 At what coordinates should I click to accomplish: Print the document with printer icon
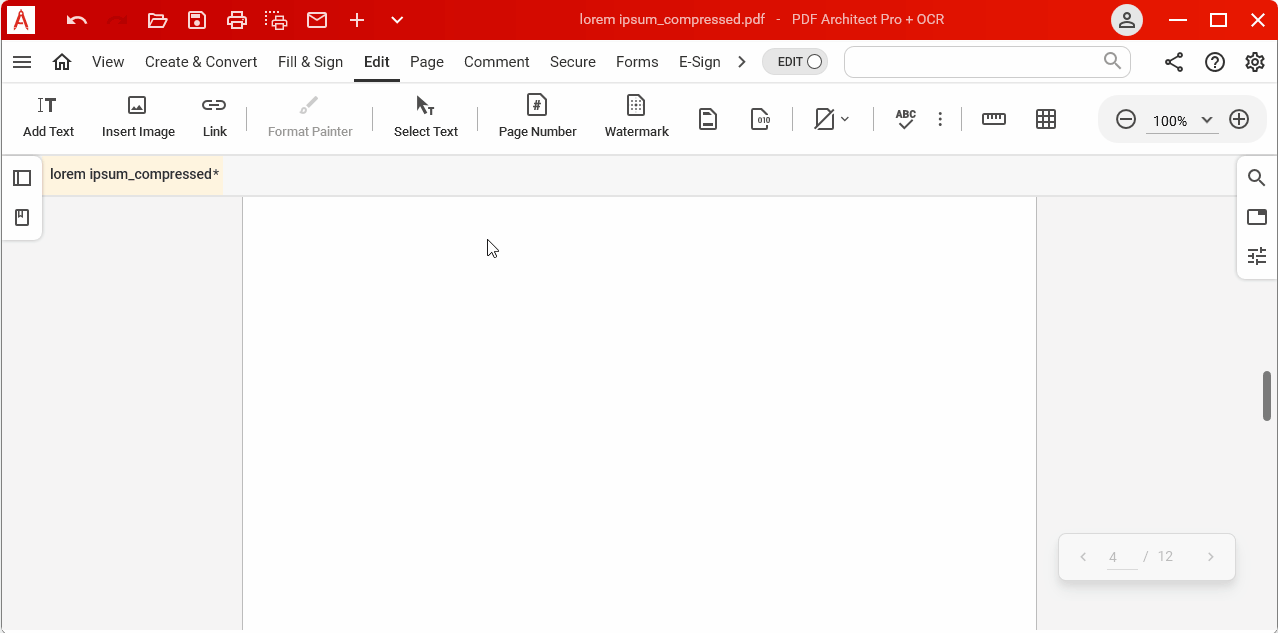pos(237,20)
